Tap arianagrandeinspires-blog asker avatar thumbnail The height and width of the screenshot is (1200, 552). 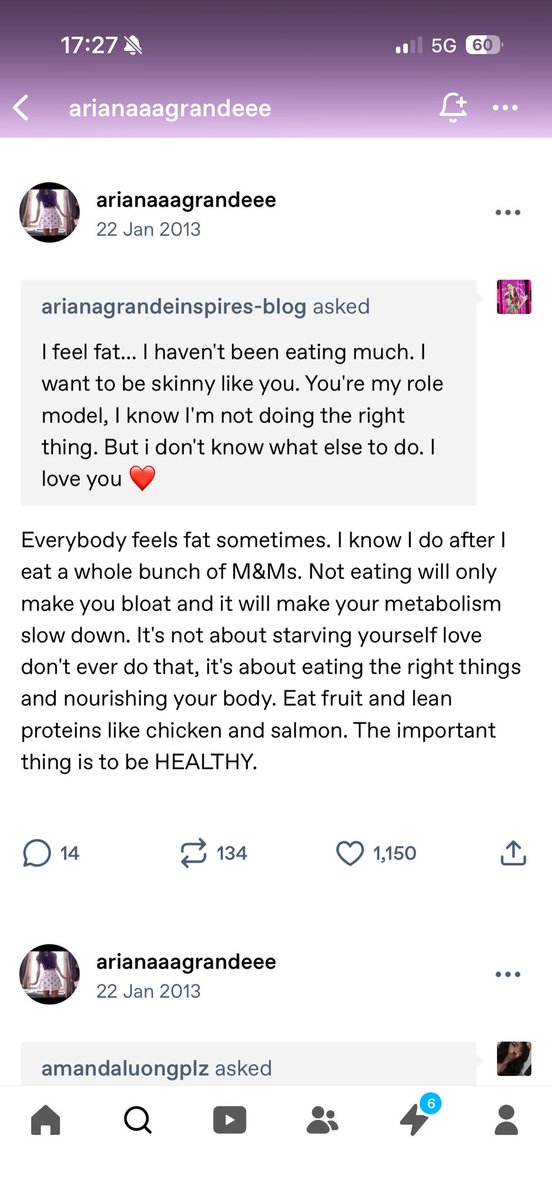pos(514,297)
